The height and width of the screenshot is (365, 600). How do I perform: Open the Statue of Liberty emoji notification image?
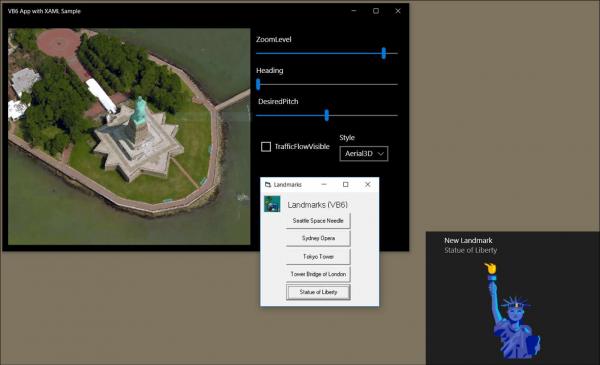512,310
